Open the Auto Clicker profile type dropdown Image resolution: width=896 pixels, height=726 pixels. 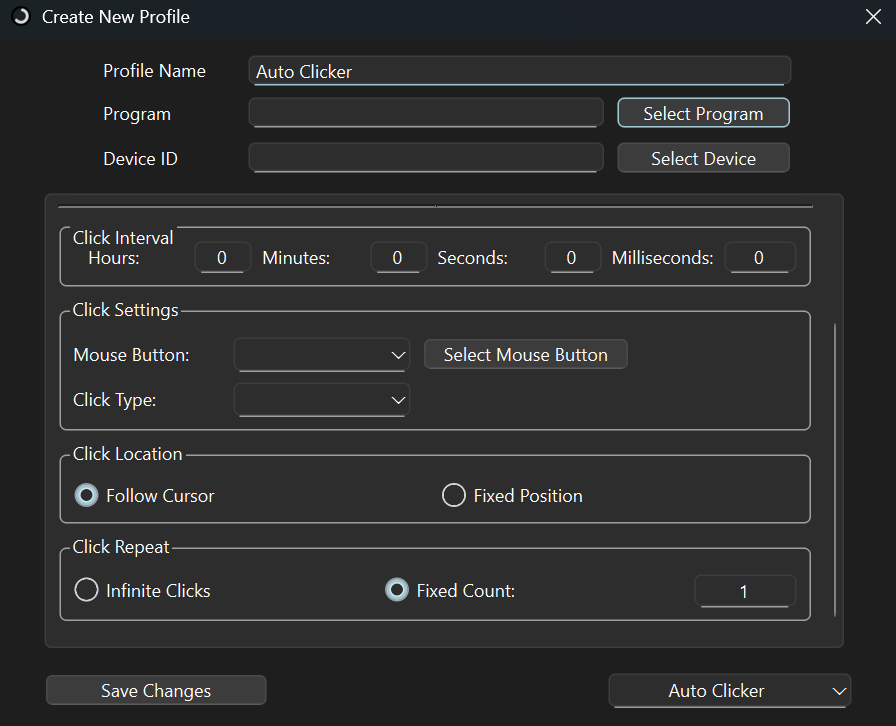tap(730, 691)
